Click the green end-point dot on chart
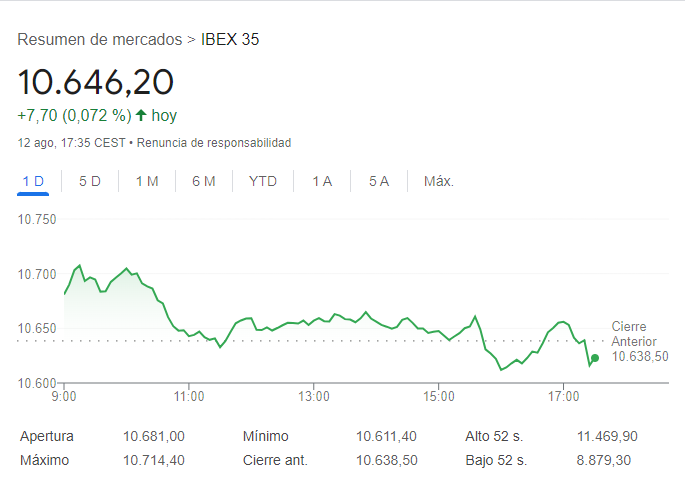 [x=595, y=358]
